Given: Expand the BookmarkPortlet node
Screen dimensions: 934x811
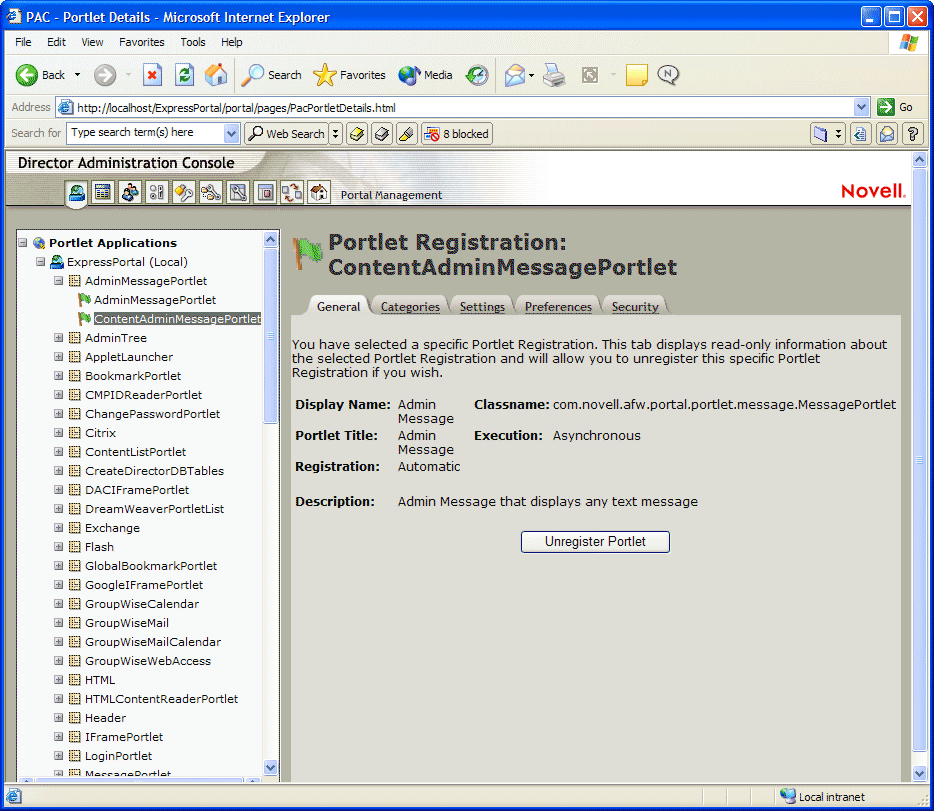Looking at the screenshot, I should click(58, 376).
